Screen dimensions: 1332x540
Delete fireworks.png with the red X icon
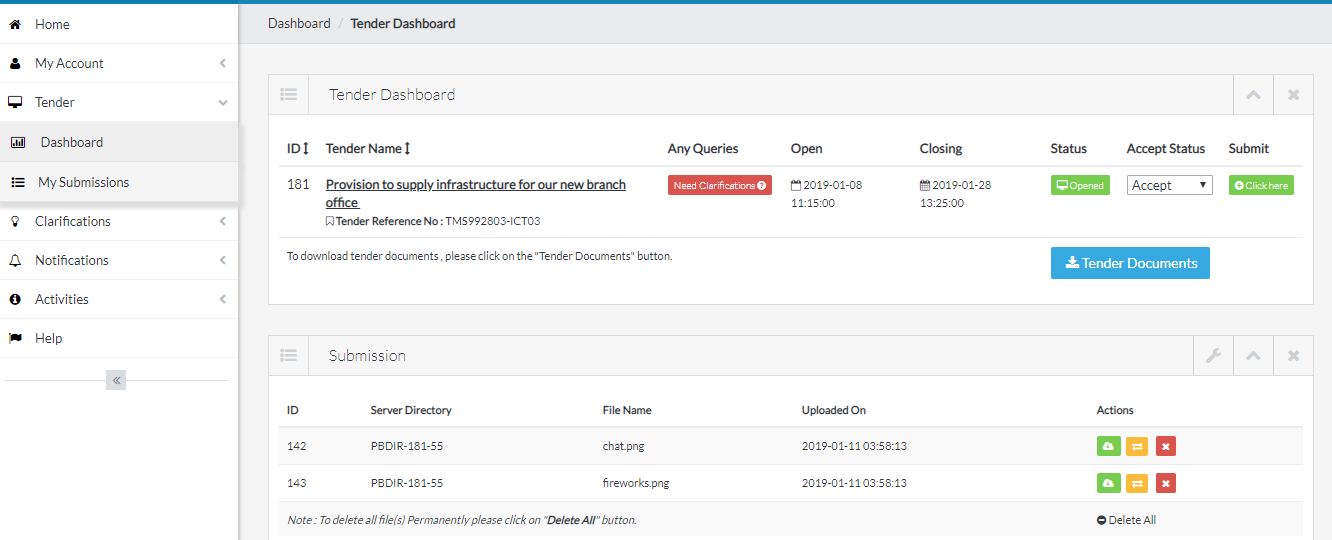pos(1166,484)
